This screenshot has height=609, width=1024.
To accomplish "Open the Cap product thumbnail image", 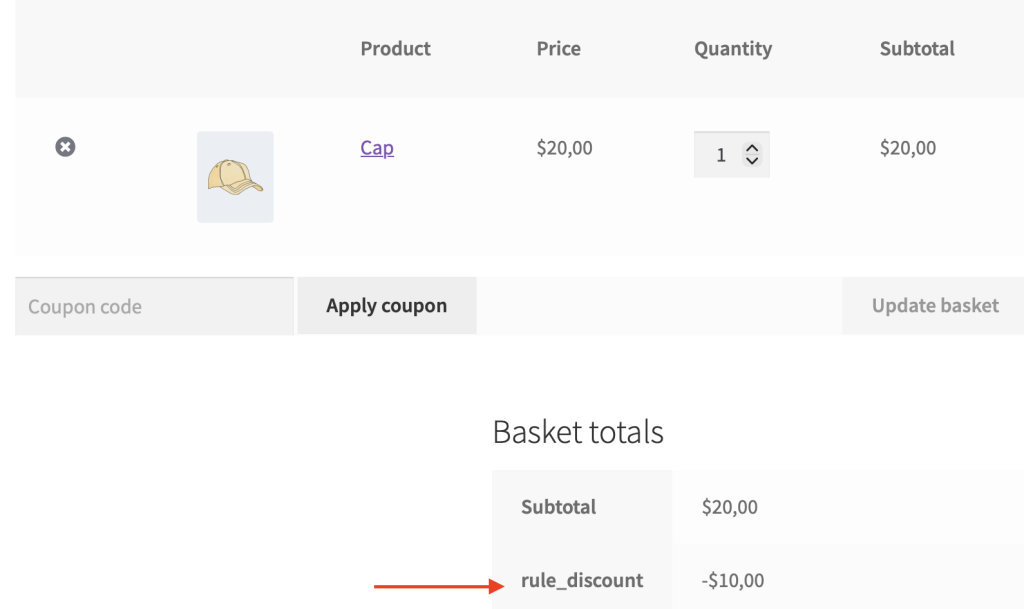I will [x=235, y=177].
